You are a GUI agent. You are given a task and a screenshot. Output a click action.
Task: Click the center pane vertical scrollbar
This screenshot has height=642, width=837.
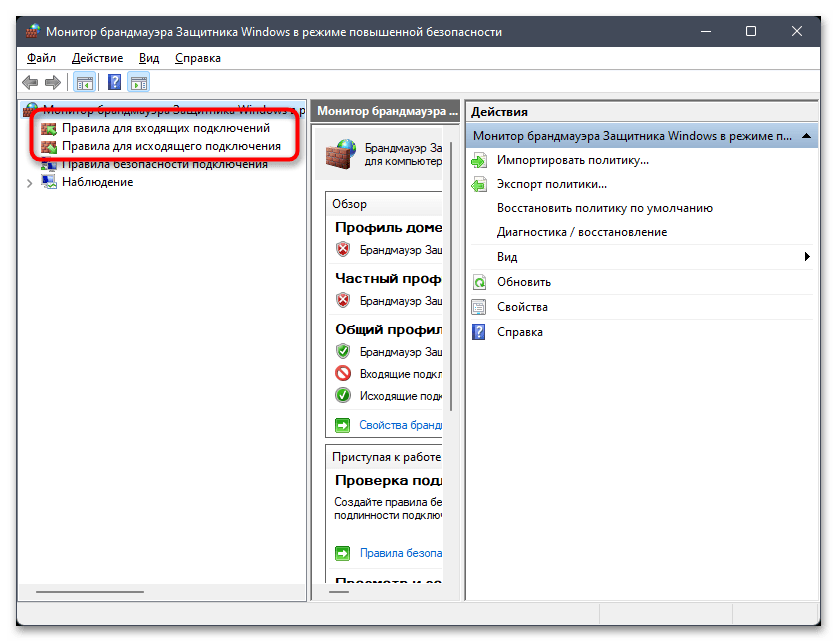pyautogui.click(x=451, y=276)
